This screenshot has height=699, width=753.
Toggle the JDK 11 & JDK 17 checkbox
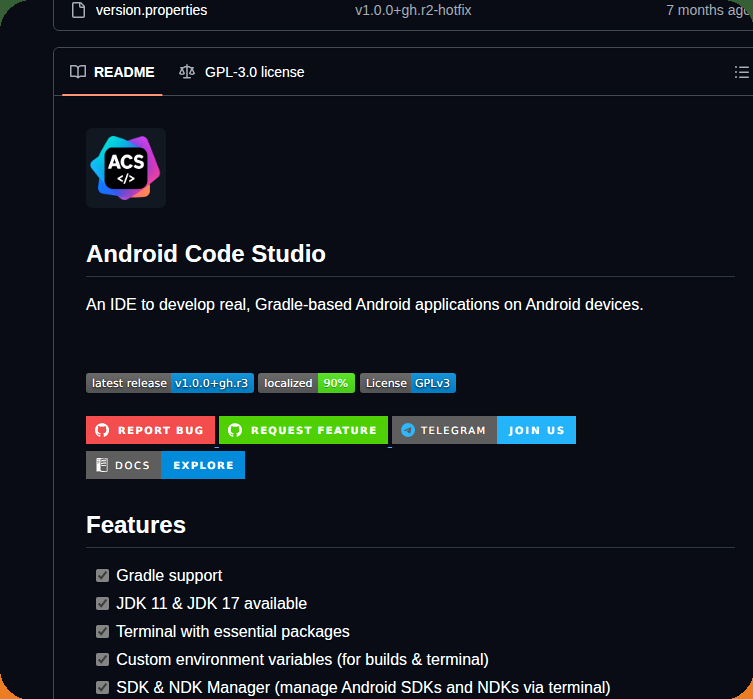coord(102,603)
